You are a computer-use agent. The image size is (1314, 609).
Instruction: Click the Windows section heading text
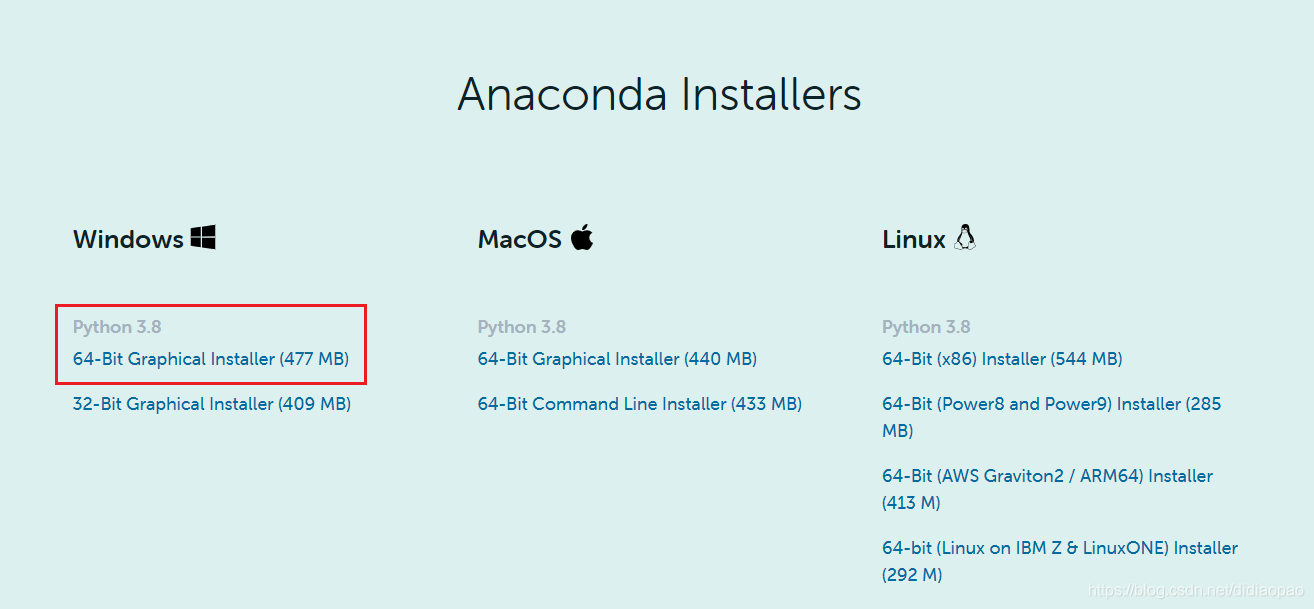(128, 240)
